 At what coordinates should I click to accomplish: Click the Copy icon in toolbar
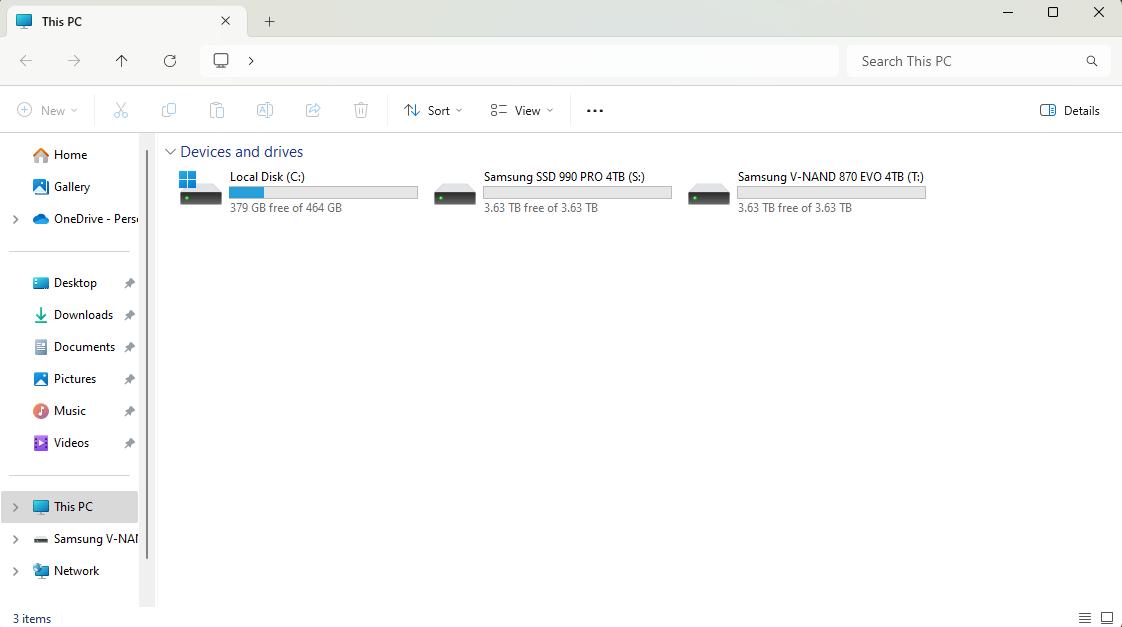(169, 110)
